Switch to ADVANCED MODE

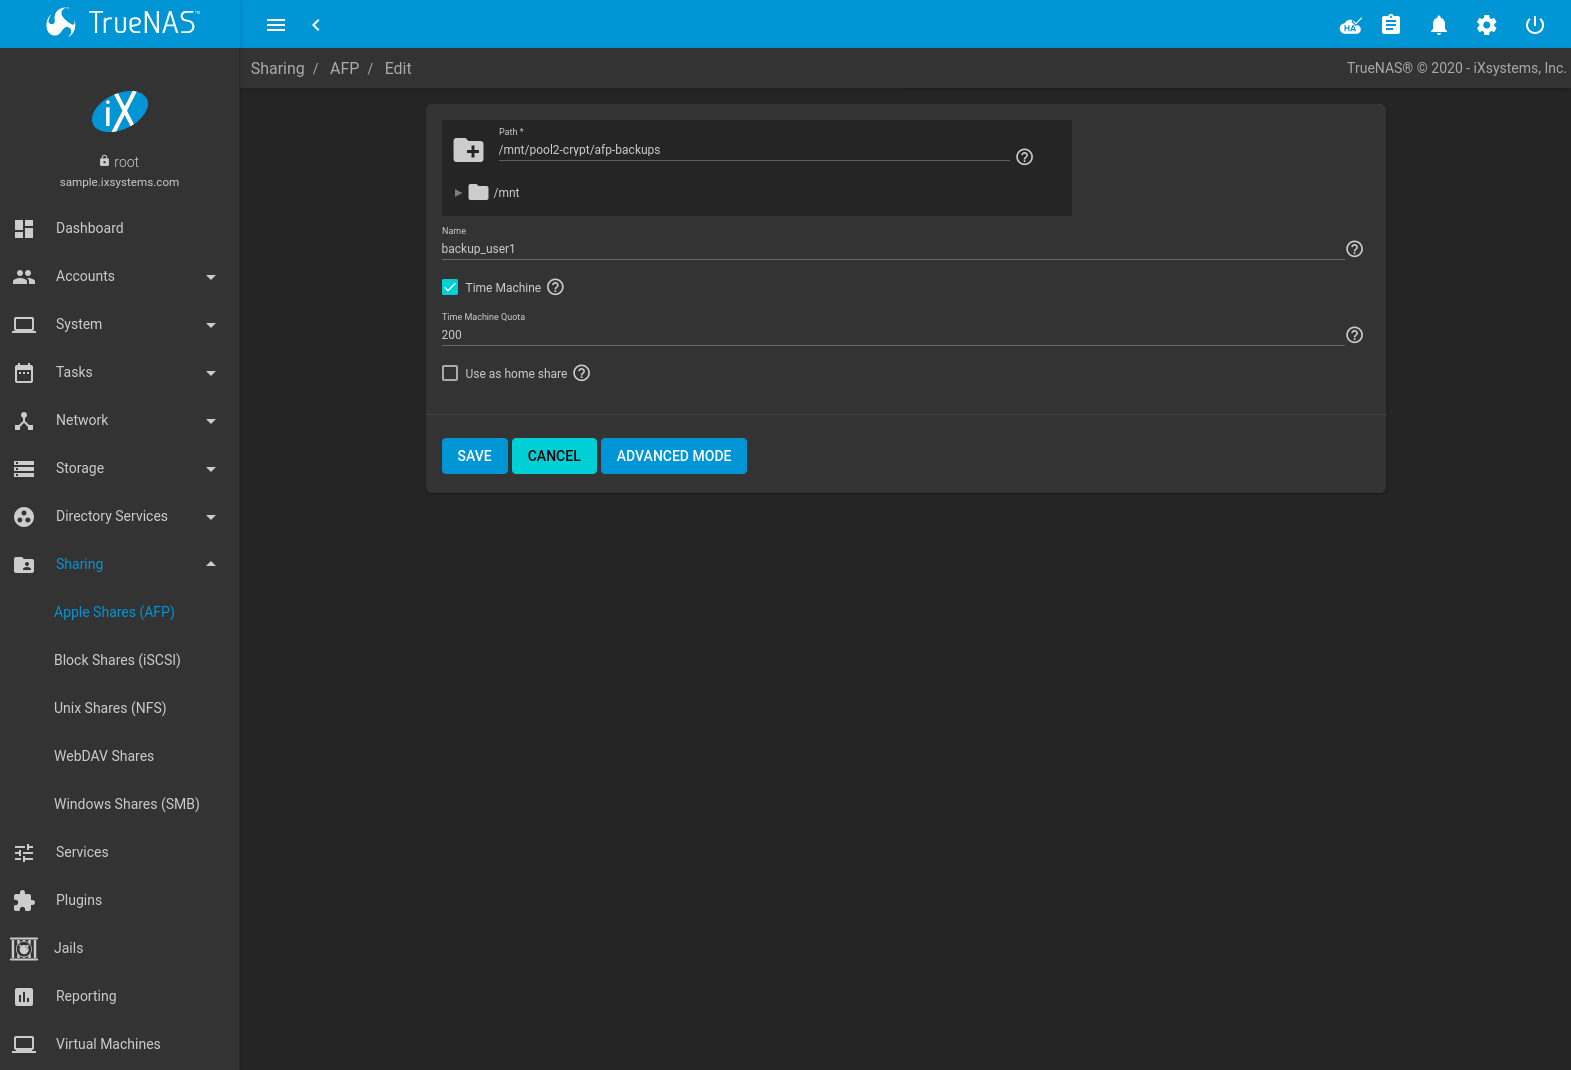(674, 456)
